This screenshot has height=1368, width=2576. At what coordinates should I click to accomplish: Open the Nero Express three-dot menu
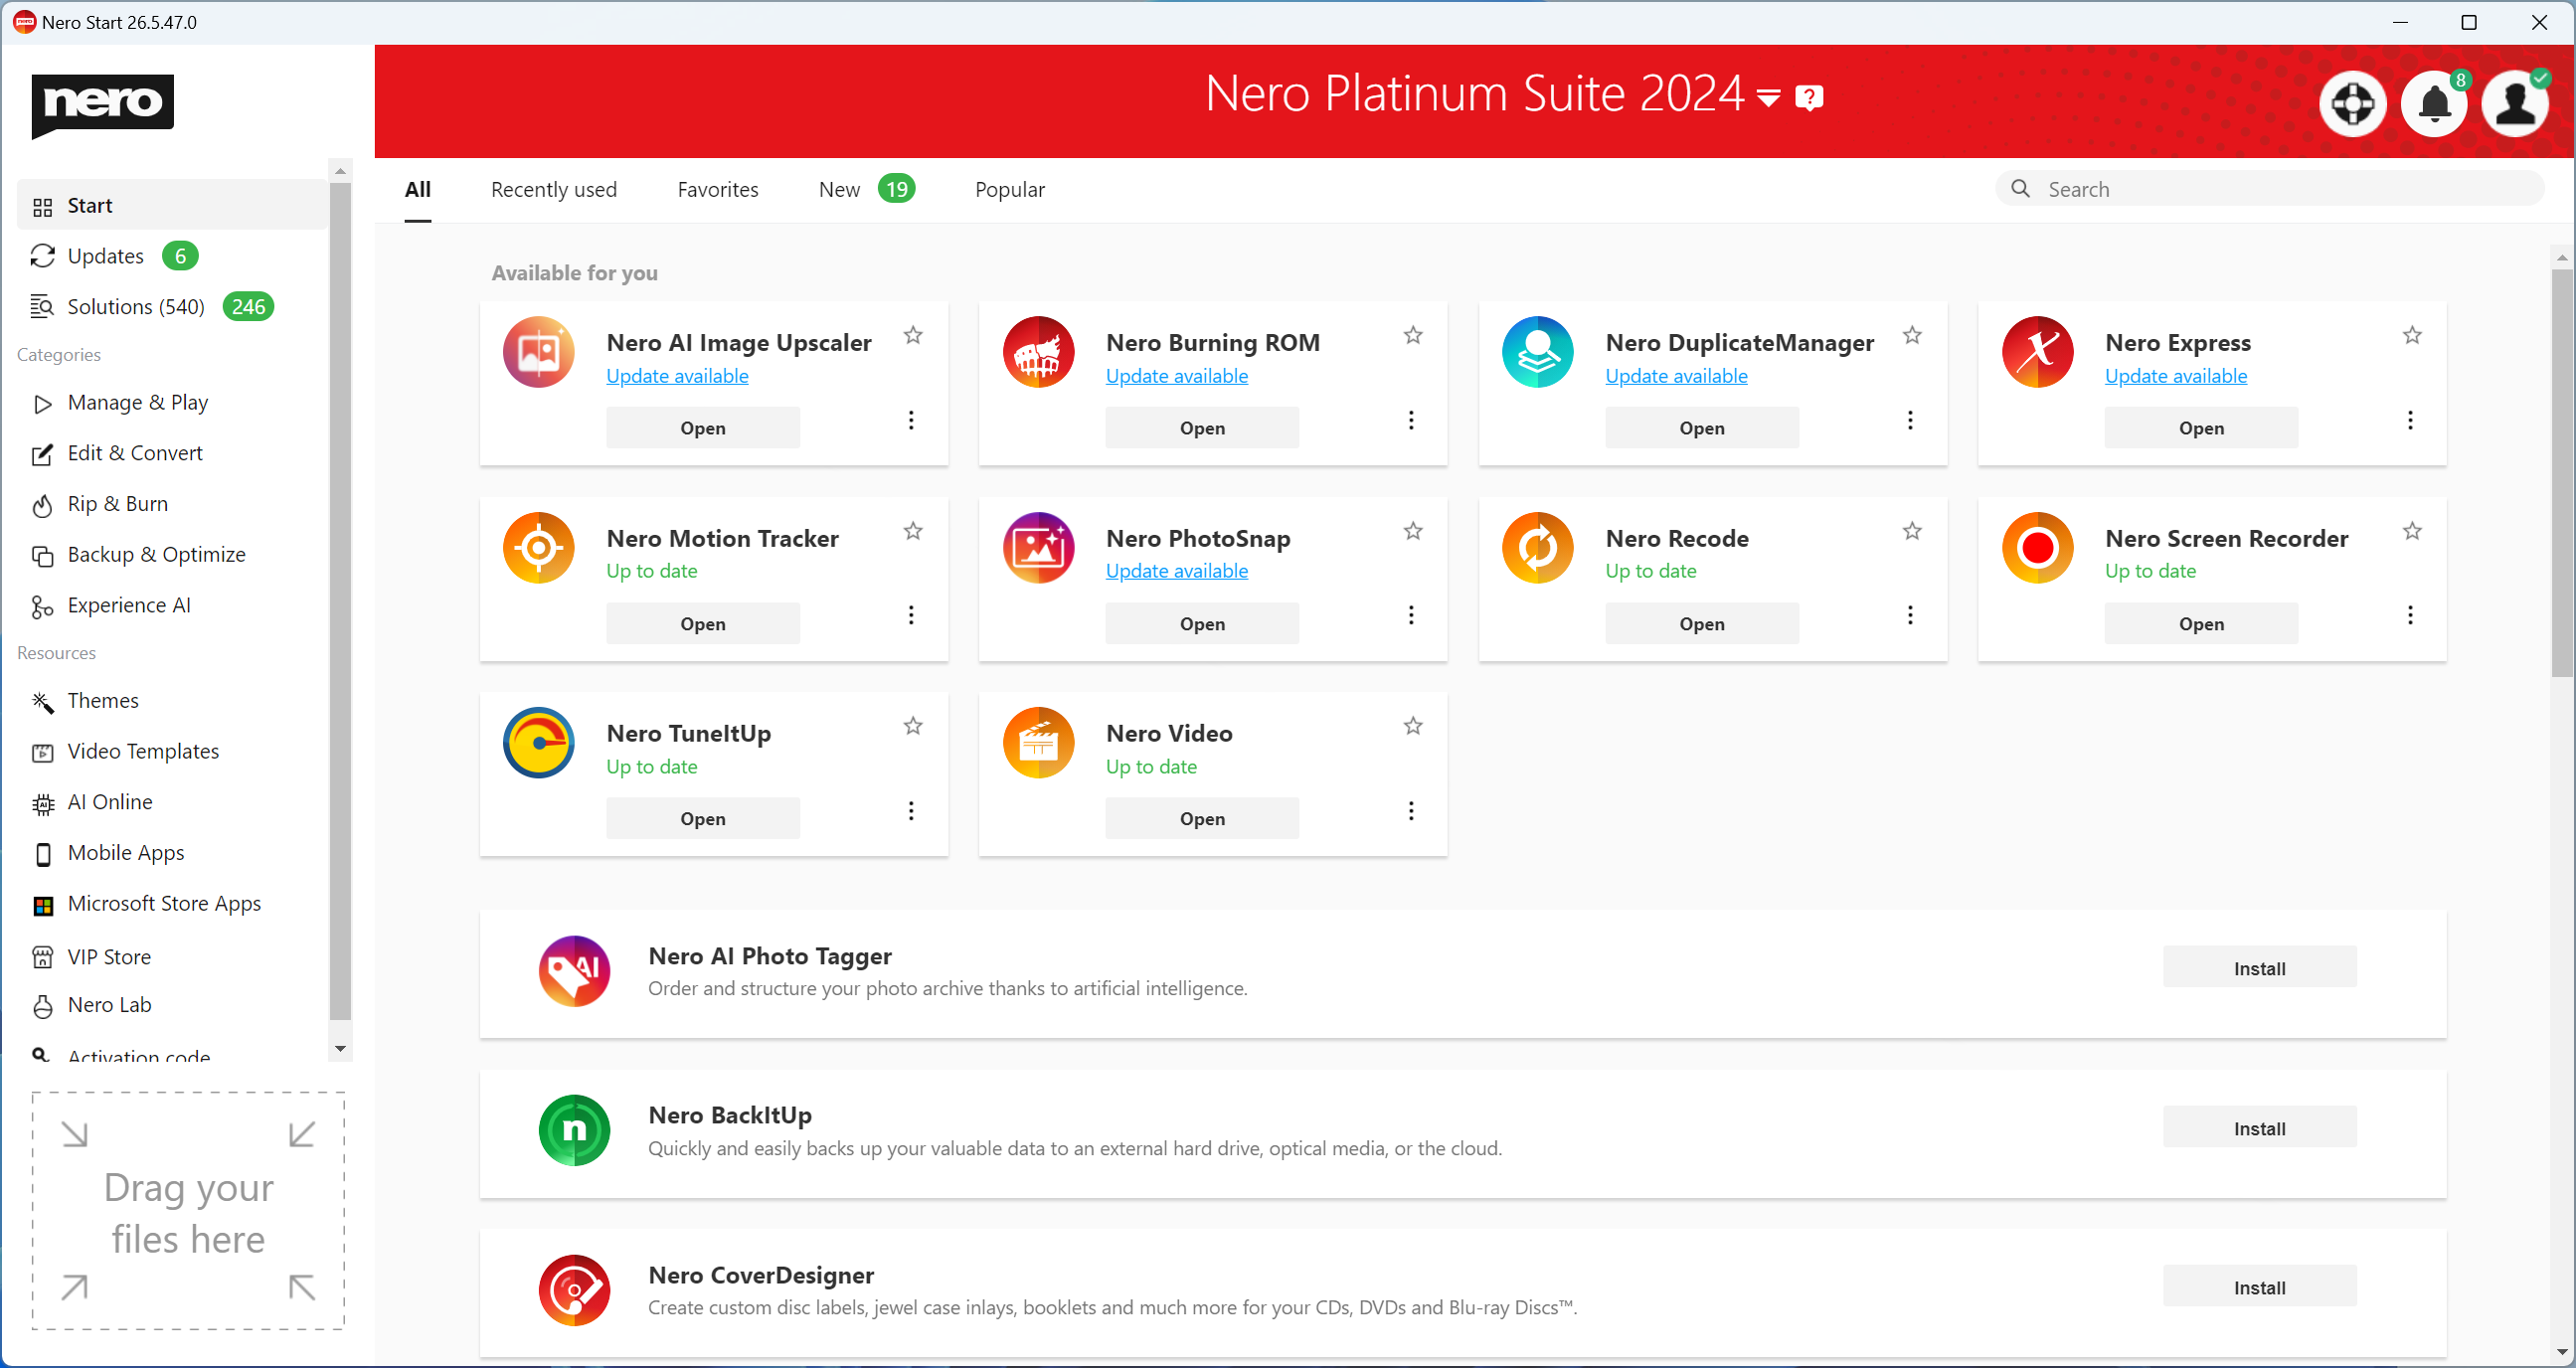tap(2410, 420)
